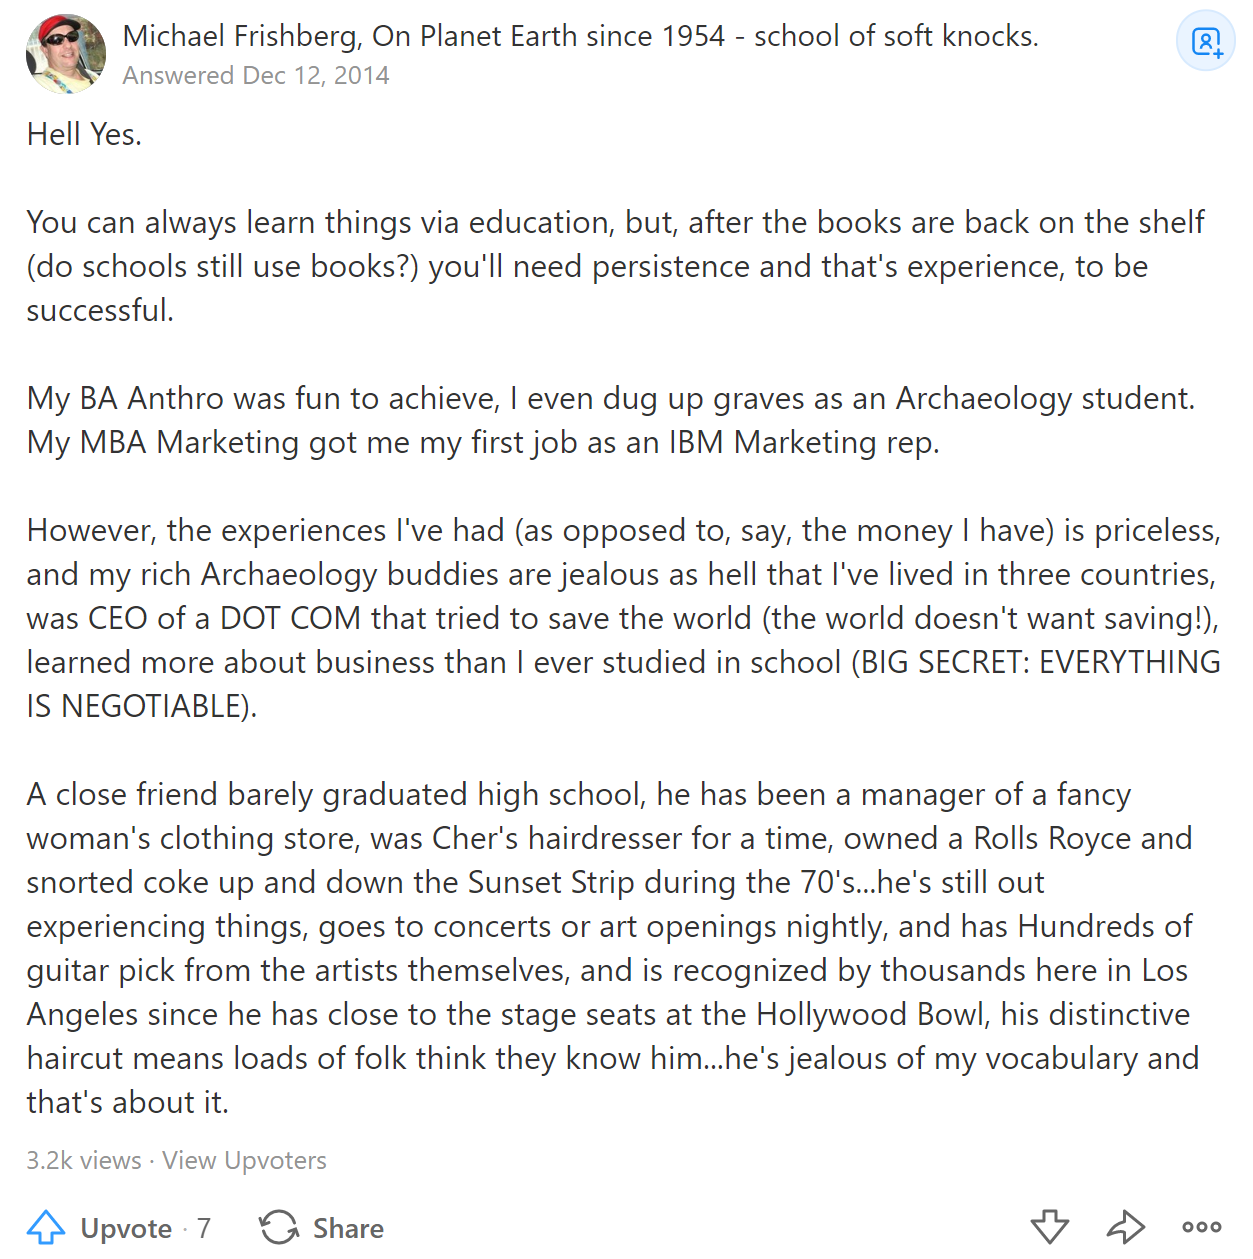Click the Upvote text label

click(x=126, y=1228)
